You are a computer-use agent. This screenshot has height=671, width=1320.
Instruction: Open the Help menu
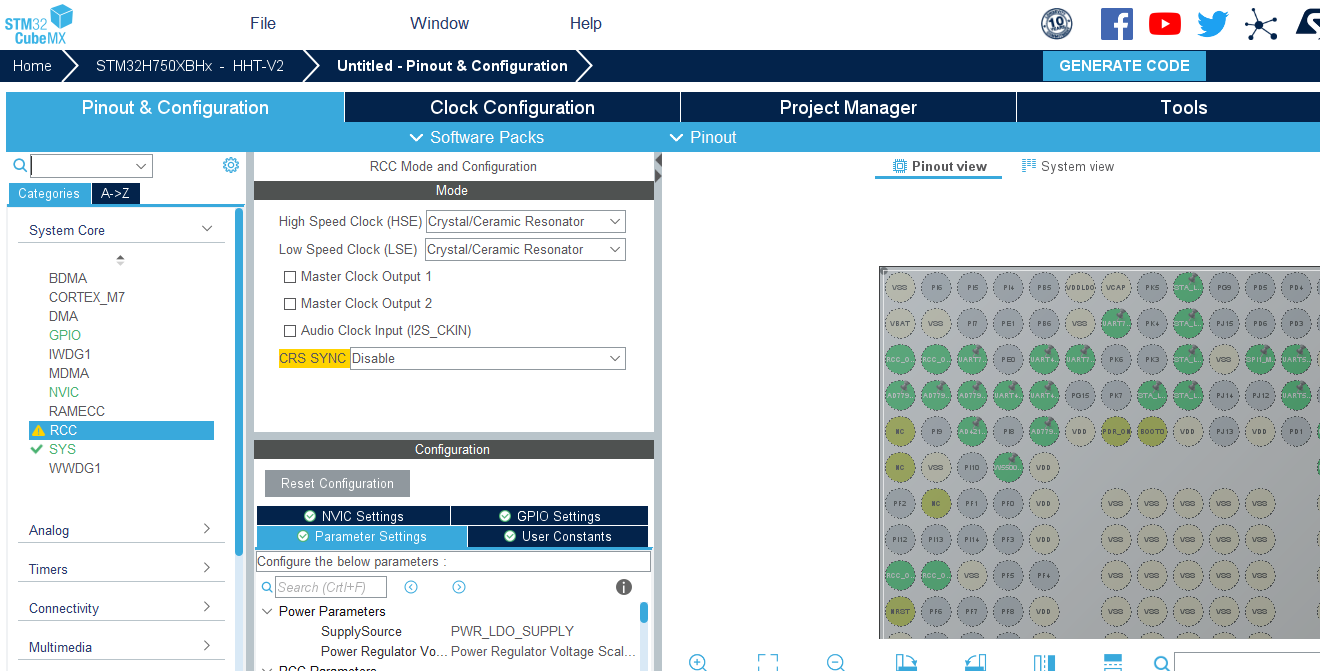coord(586,23)
